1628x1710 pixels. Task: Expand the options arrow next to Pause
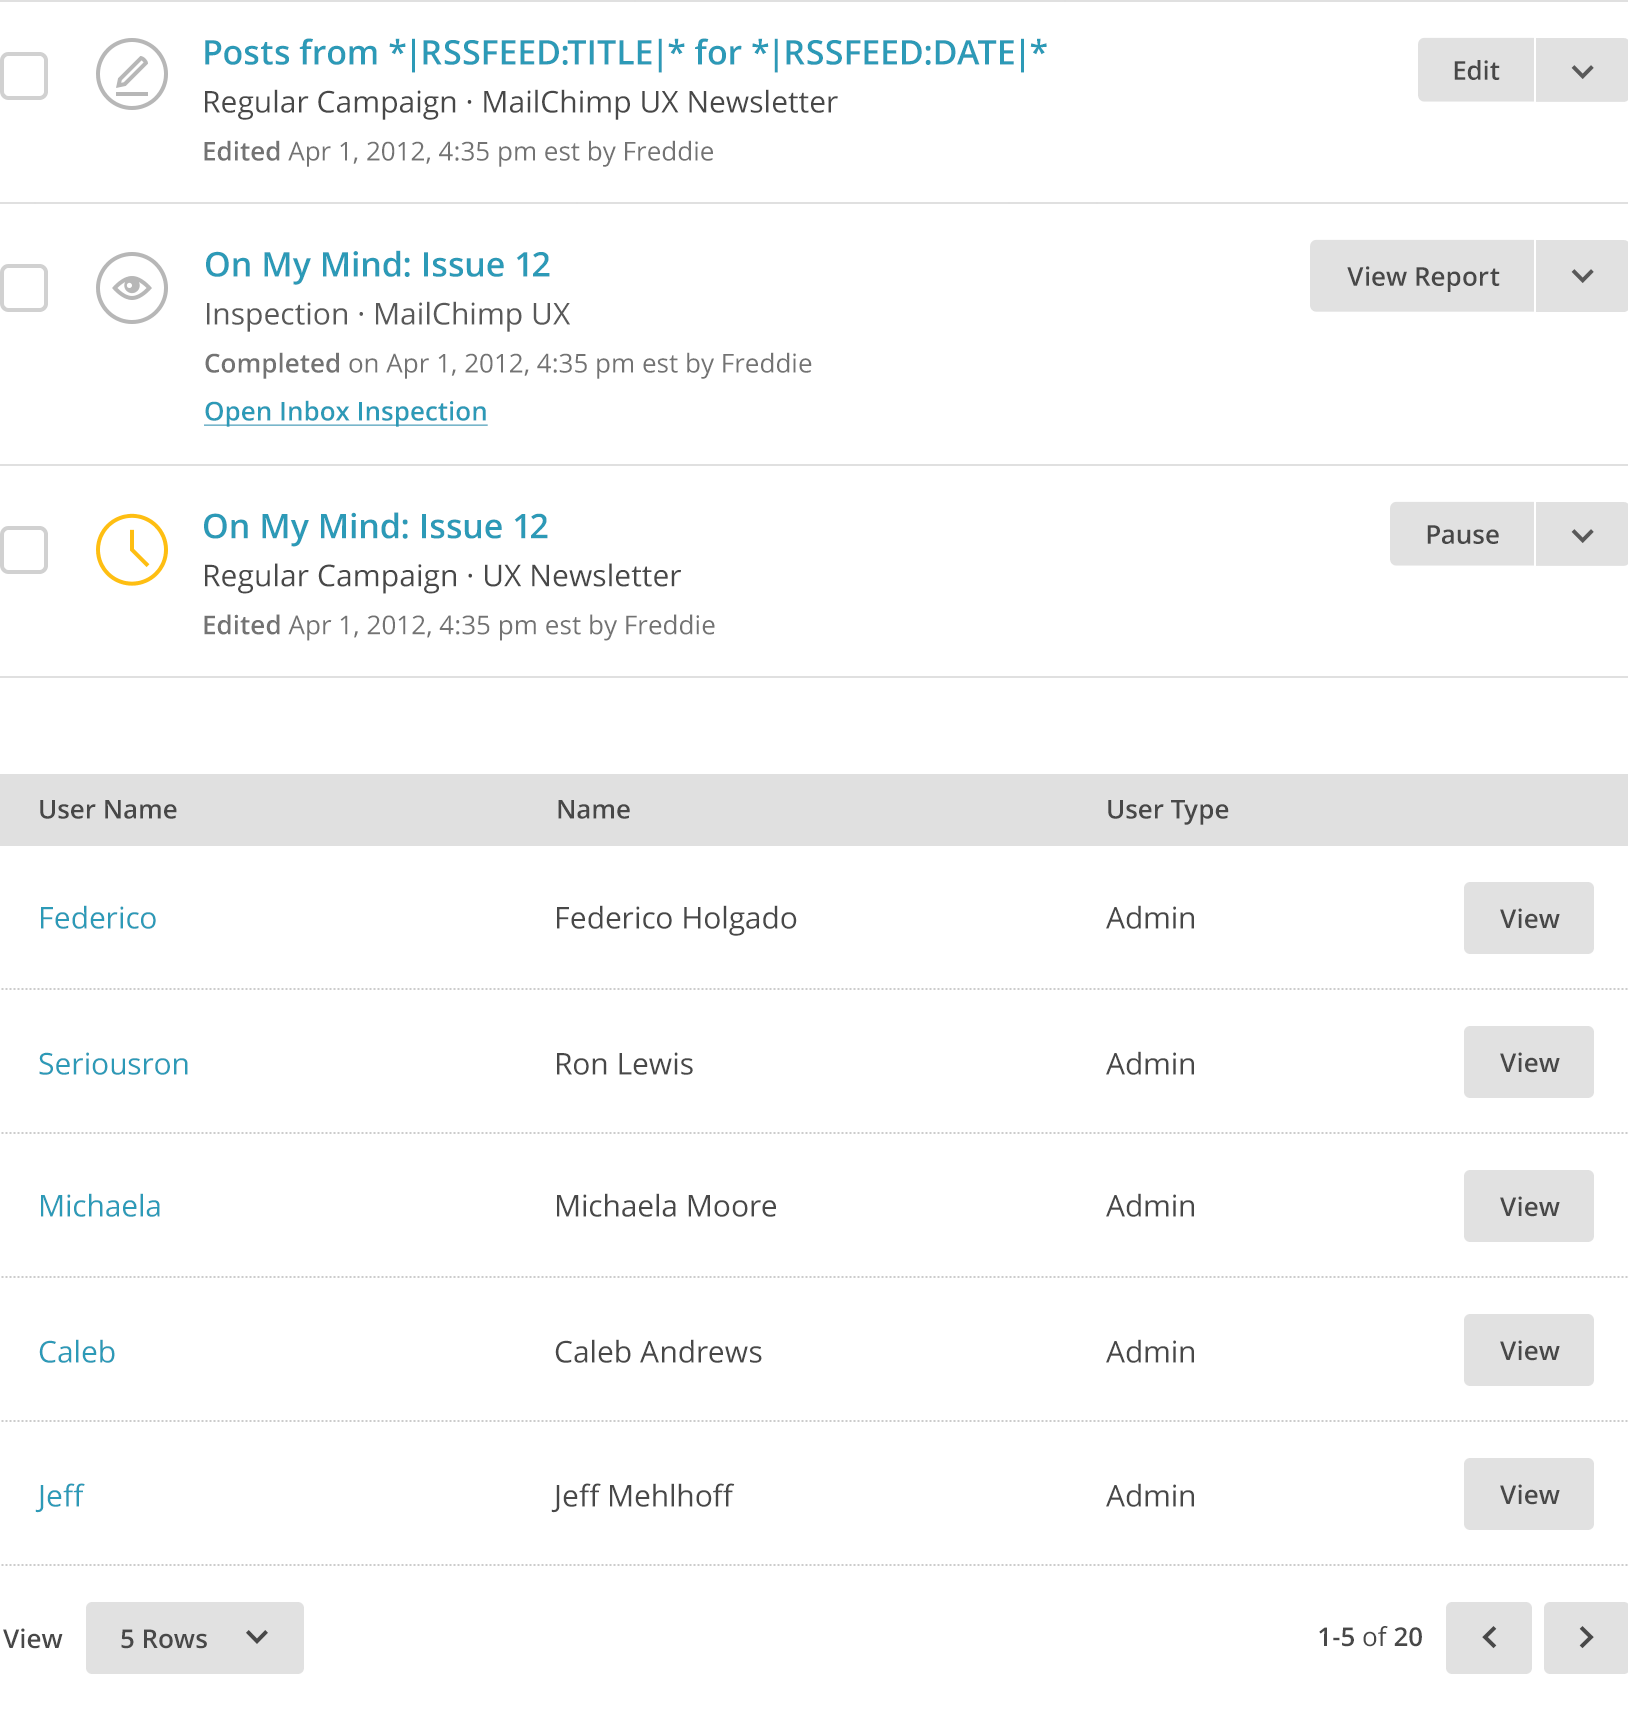[1582, 535]
